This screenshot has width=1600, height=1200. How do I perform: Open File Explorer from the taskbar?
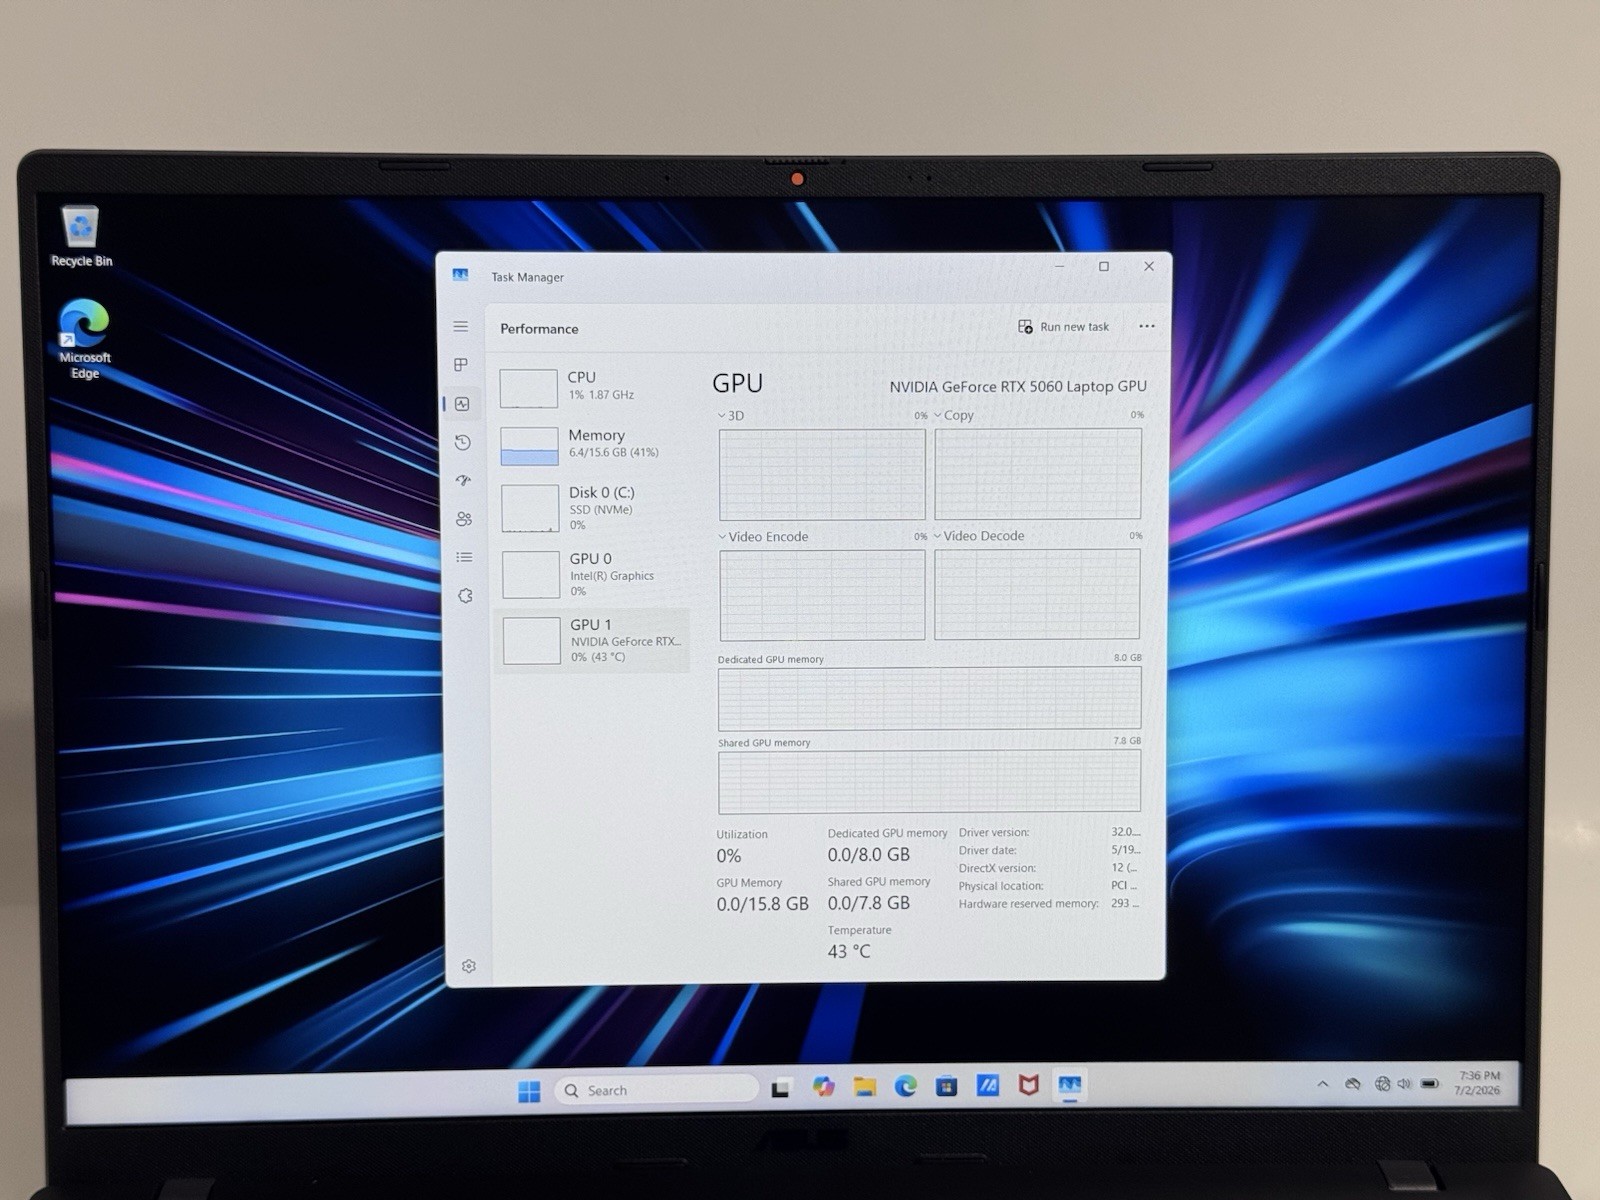point(865,1087)
